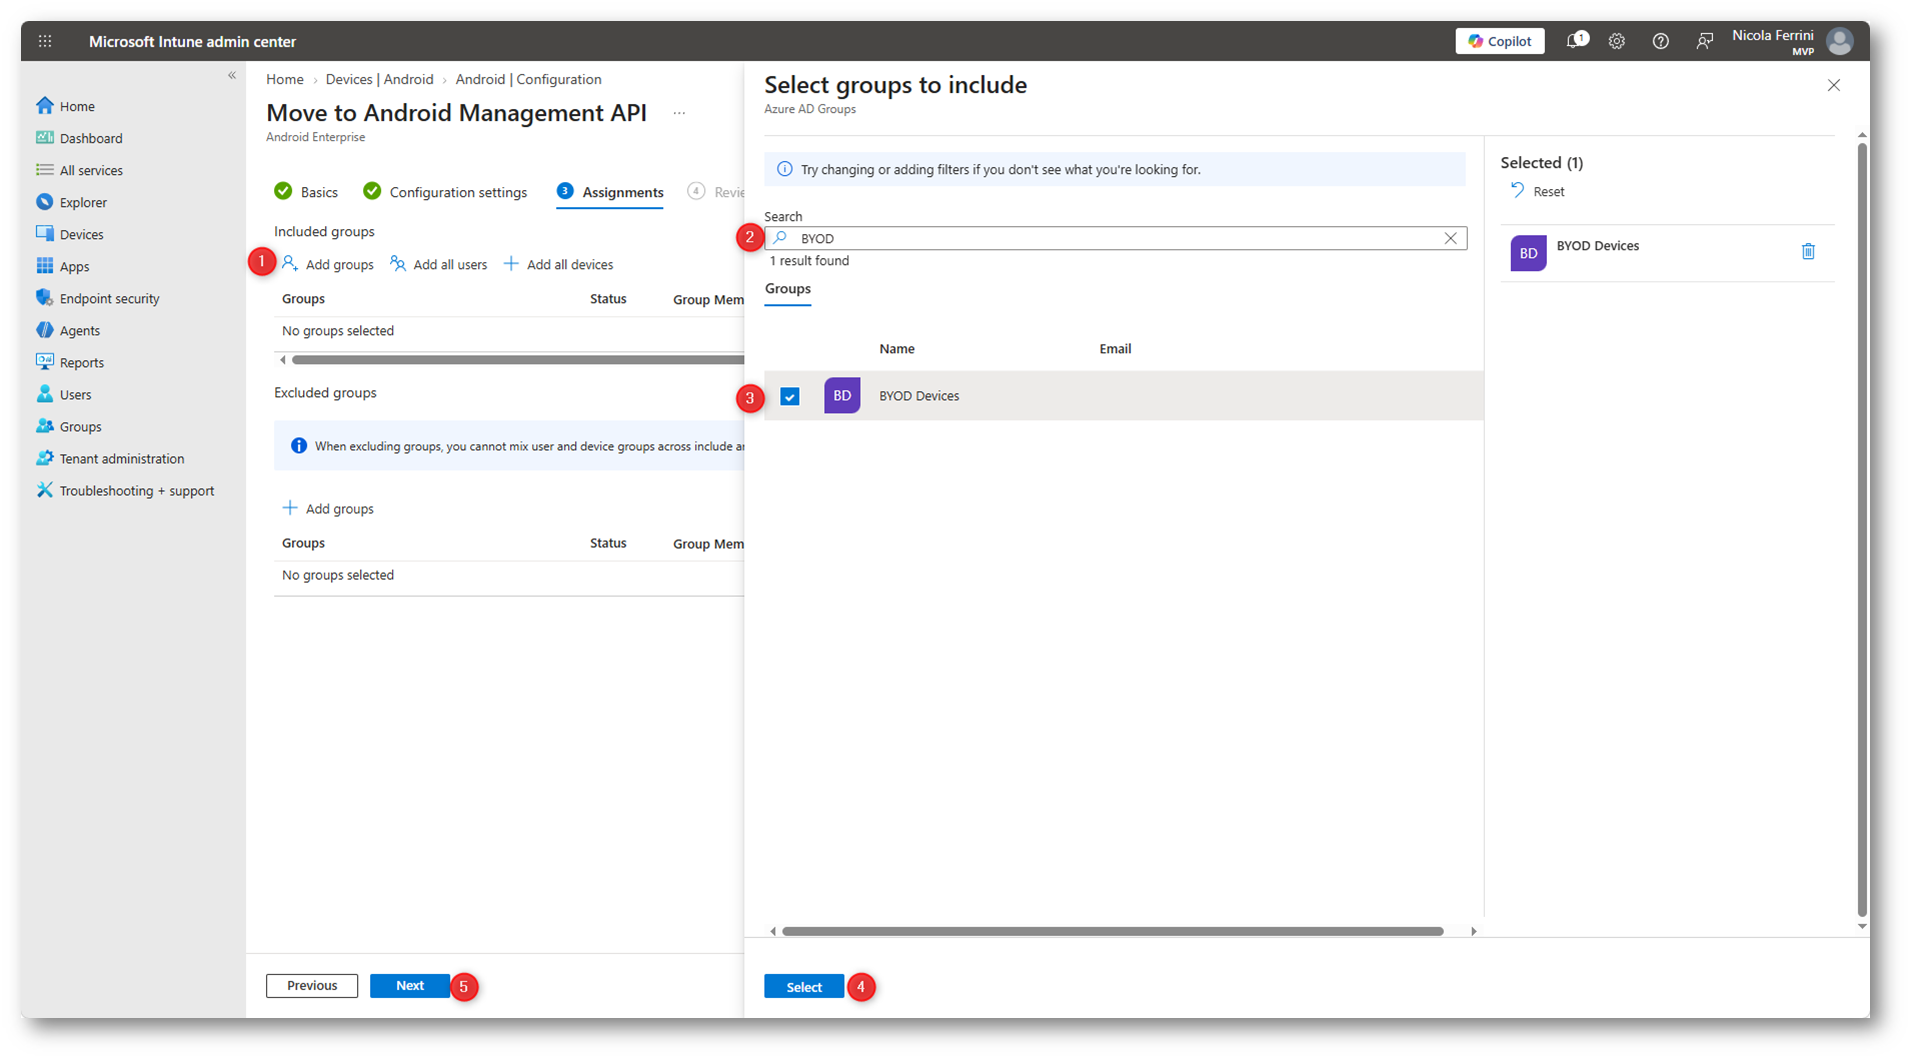Open the settings gear icon

click(x=1617, y=41)
